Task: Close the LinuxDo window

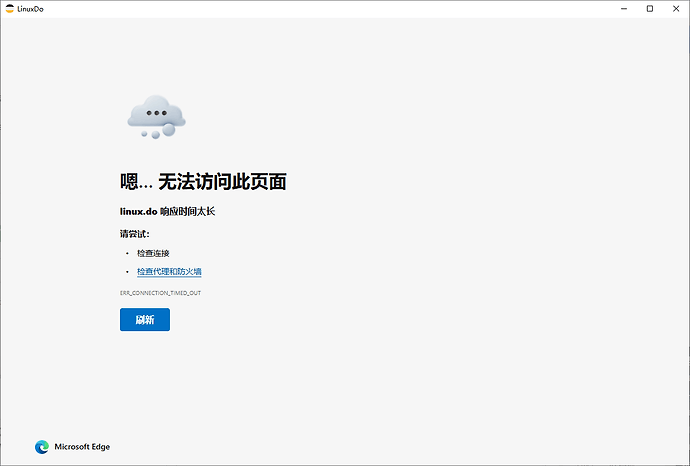Action: click(676, 9)
